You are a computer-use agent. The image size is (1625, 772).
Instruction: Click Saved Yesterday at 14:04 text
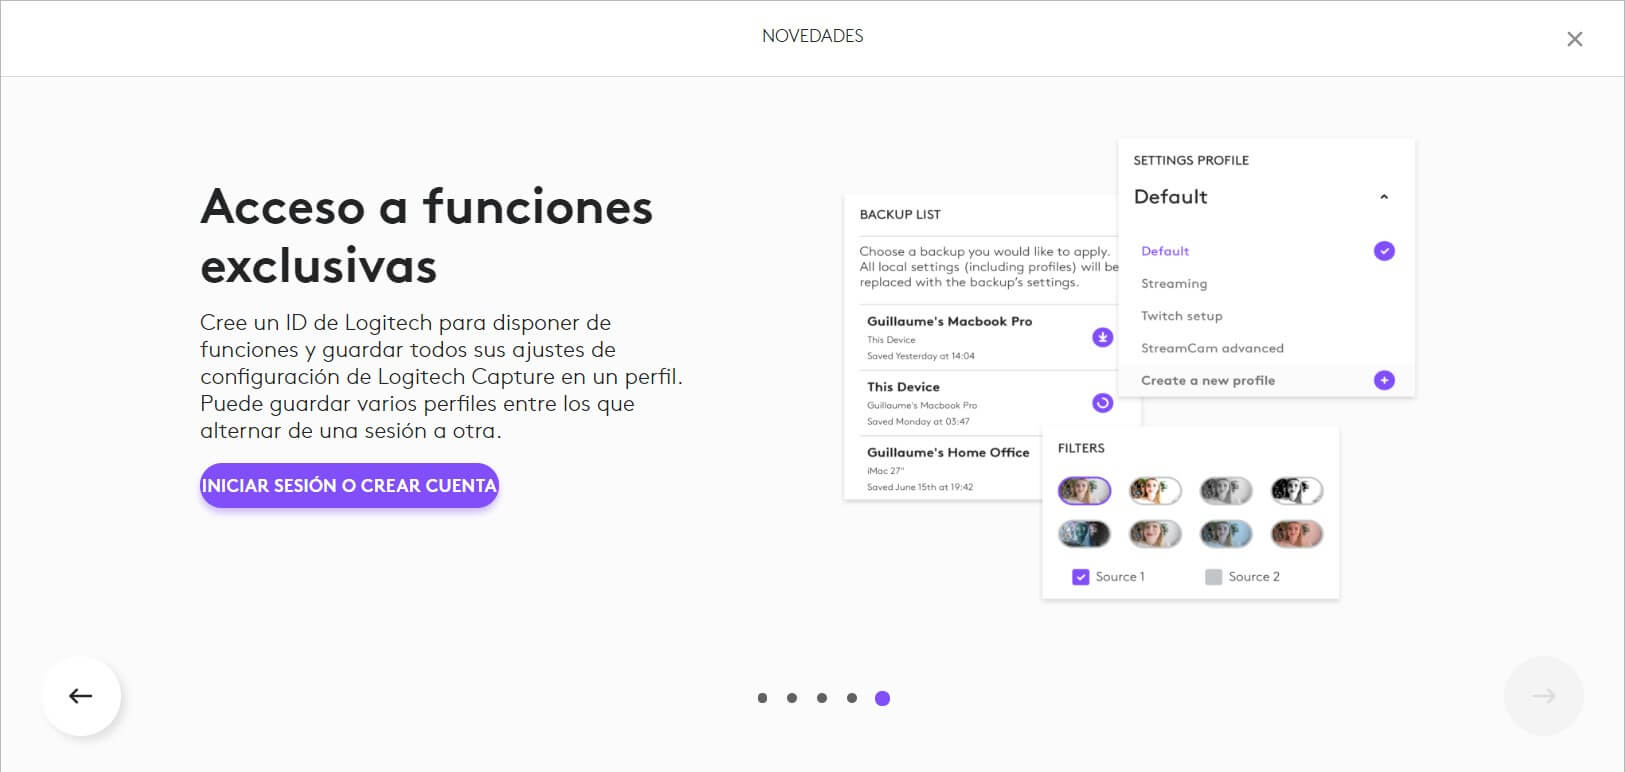pyautogui.click(x=920, y=356)
